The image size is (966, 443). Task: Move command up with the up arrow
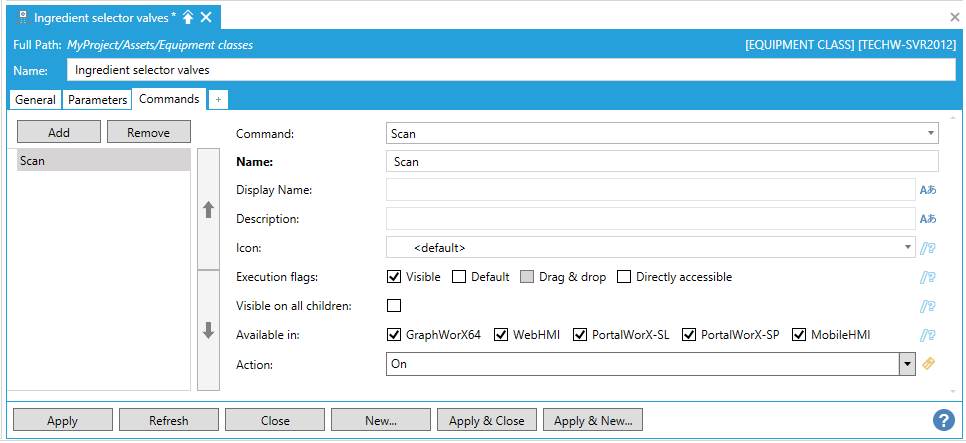208,210
